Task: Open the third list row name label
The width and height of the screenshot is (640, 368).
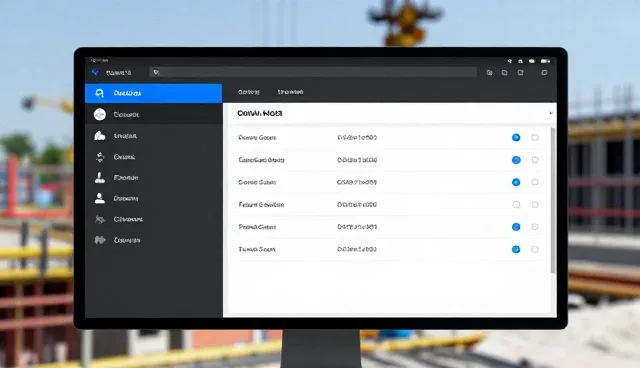Action: 257,182
